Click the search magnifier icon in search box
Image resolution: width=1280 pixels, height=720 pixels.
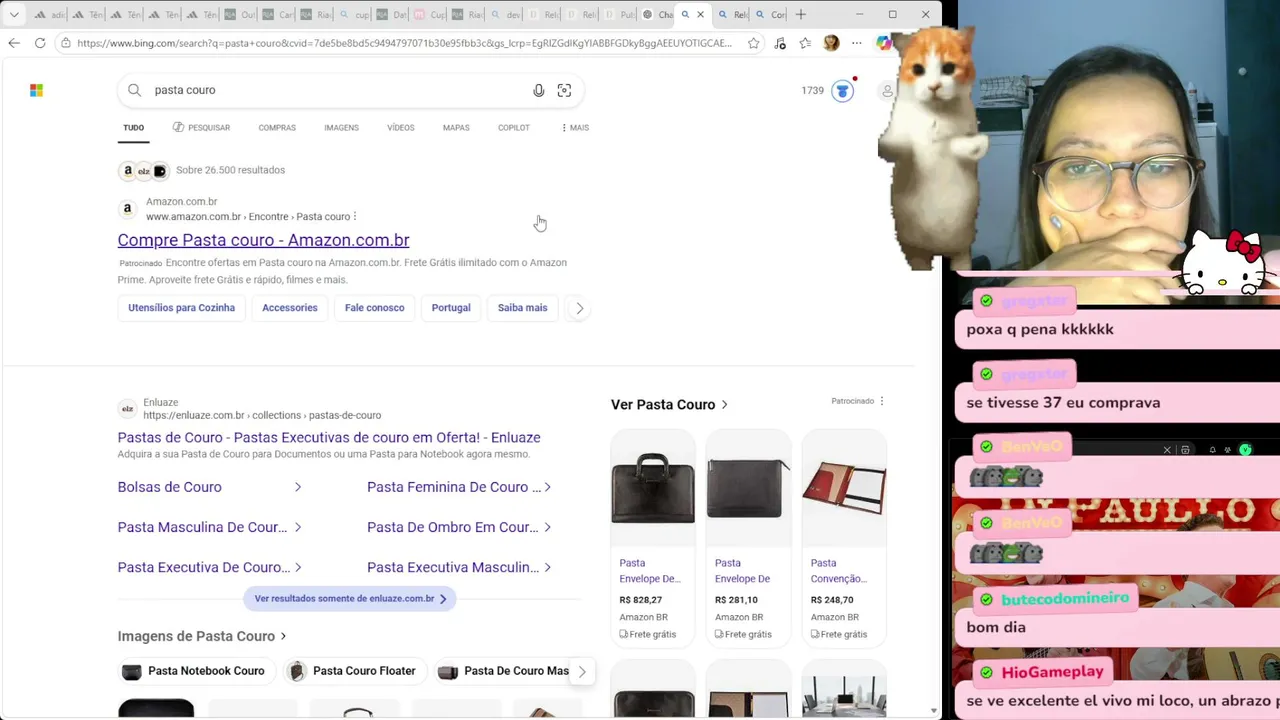(134, 90)
